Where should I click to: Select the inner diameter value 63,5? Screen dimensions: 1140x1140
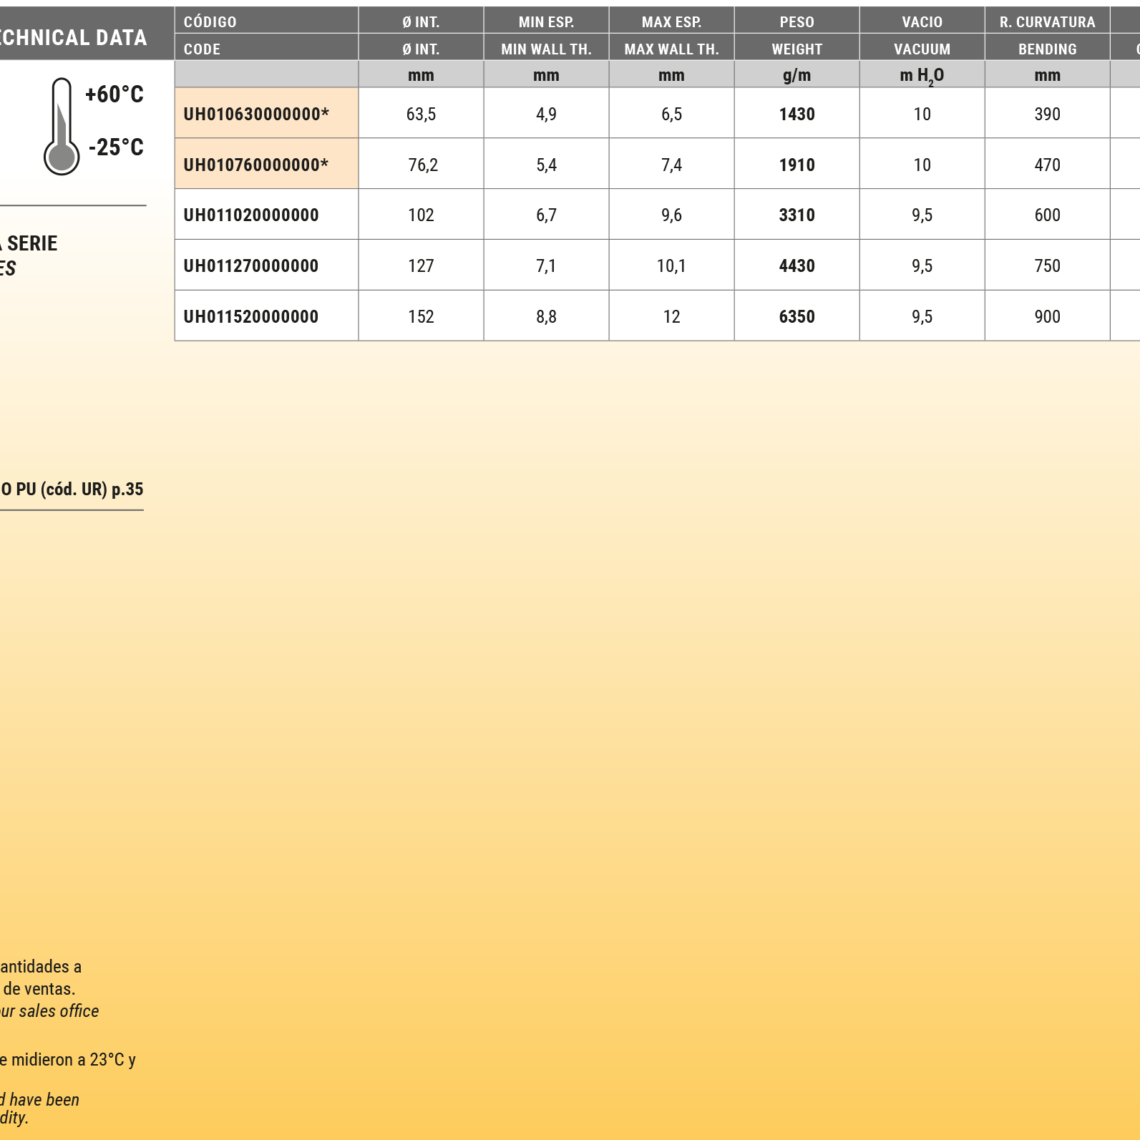click(421, 114)
